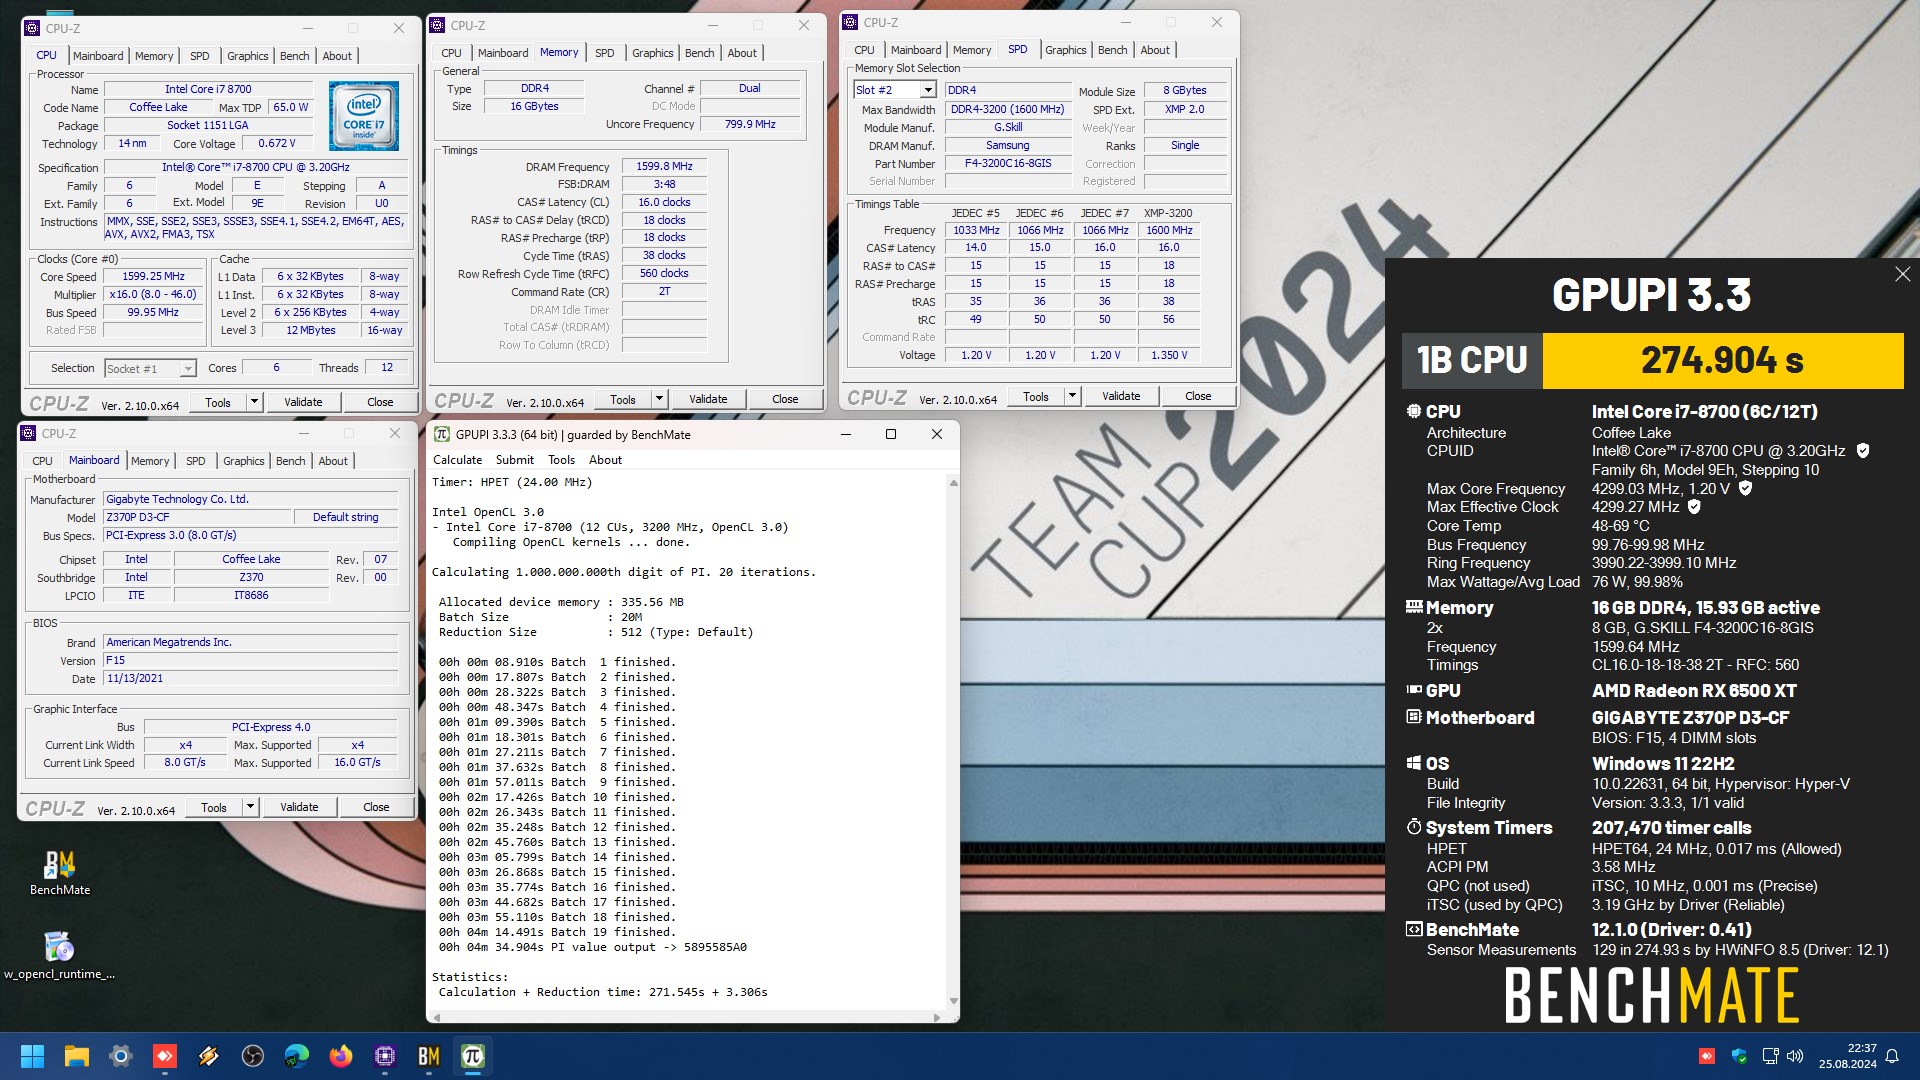Click the shield next to Max Effective Clock

coord(1694,507)
